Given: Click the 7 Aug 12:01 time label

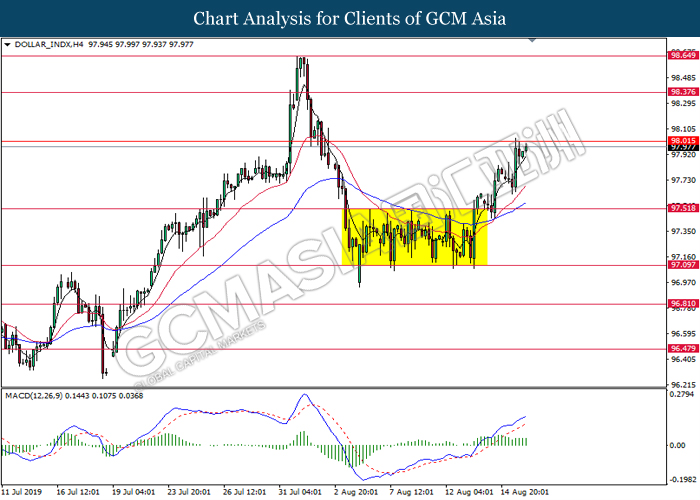Looking at the screenshot, I should (x=411, y=492).
